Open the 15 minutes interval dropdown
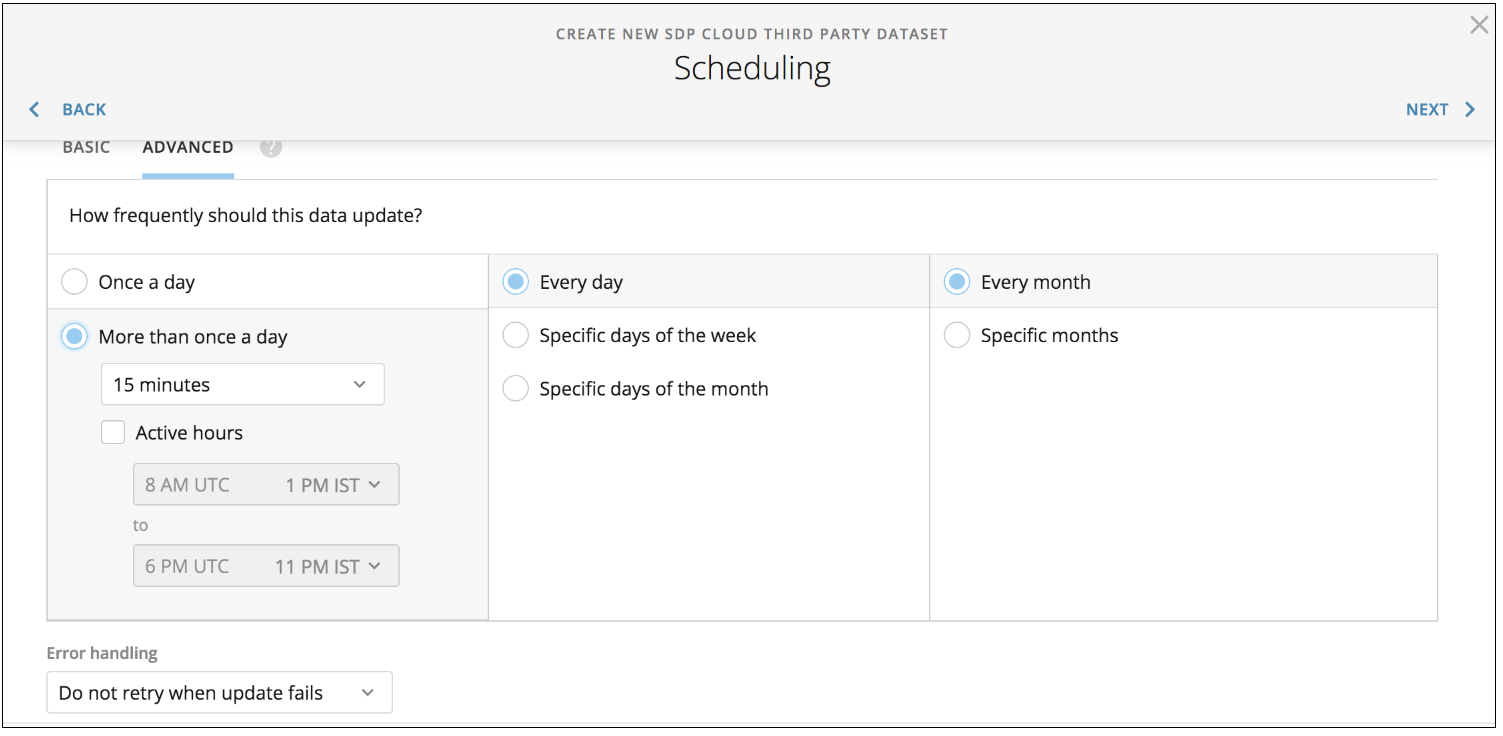This screenshot has height=736, width=1503. (243, 385)
